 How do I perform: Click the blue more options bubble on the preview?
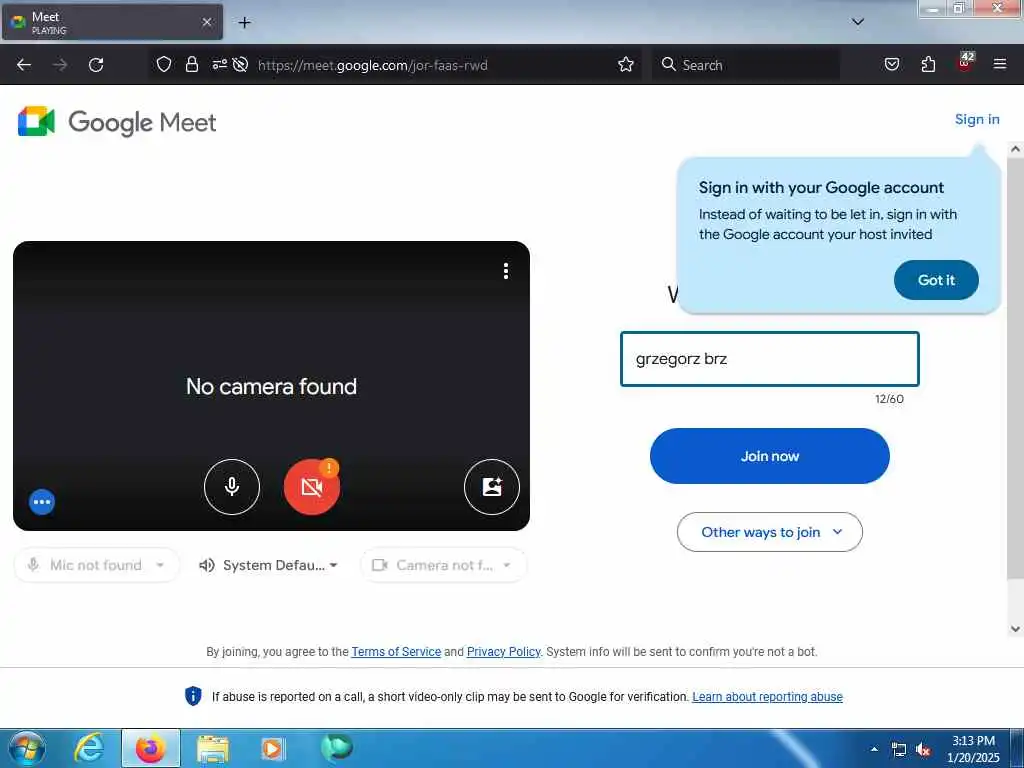coord(42,502)
